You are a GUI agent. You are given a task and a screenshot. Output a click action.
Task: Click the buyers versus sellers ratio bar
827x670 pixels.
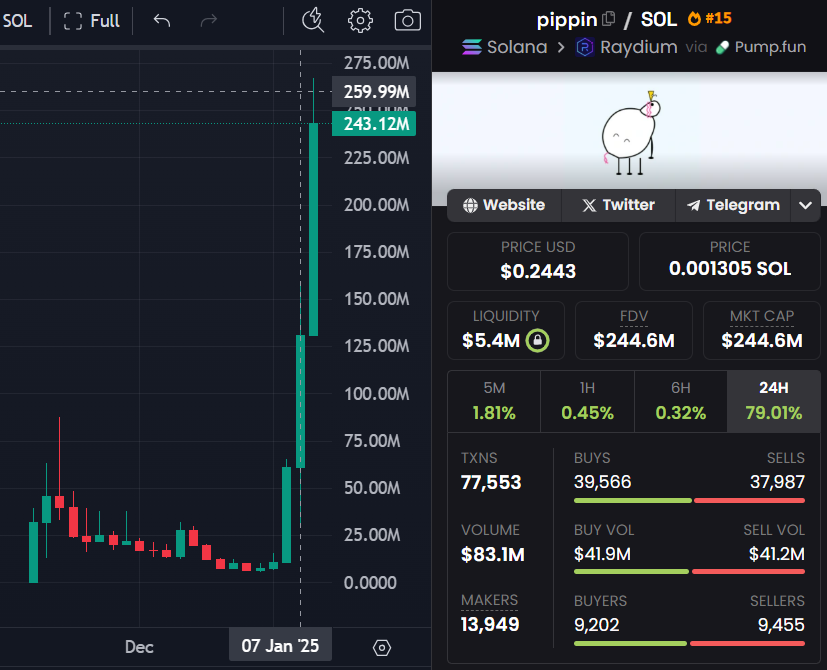(x=689, y=644)
